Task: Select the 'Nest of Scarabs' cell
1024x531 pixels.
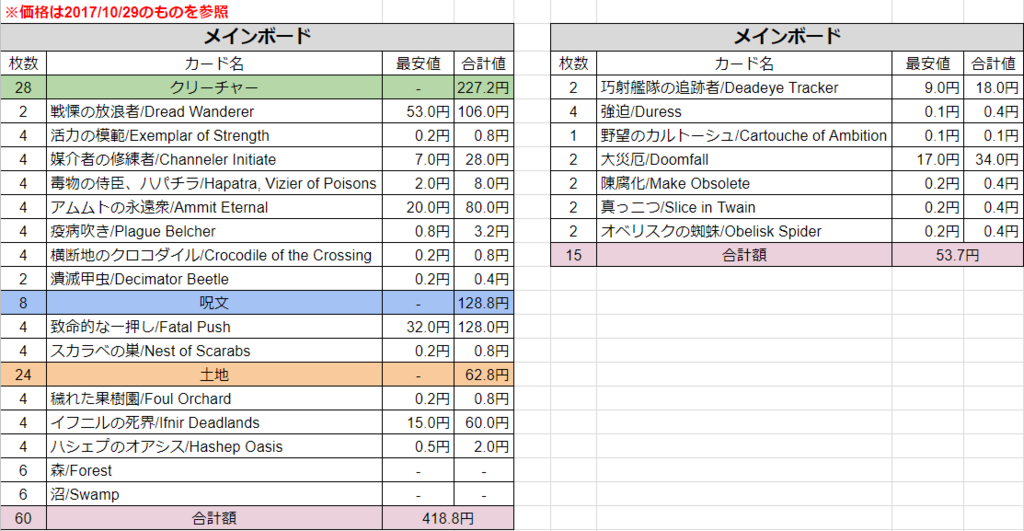Action: coord(214,351)
